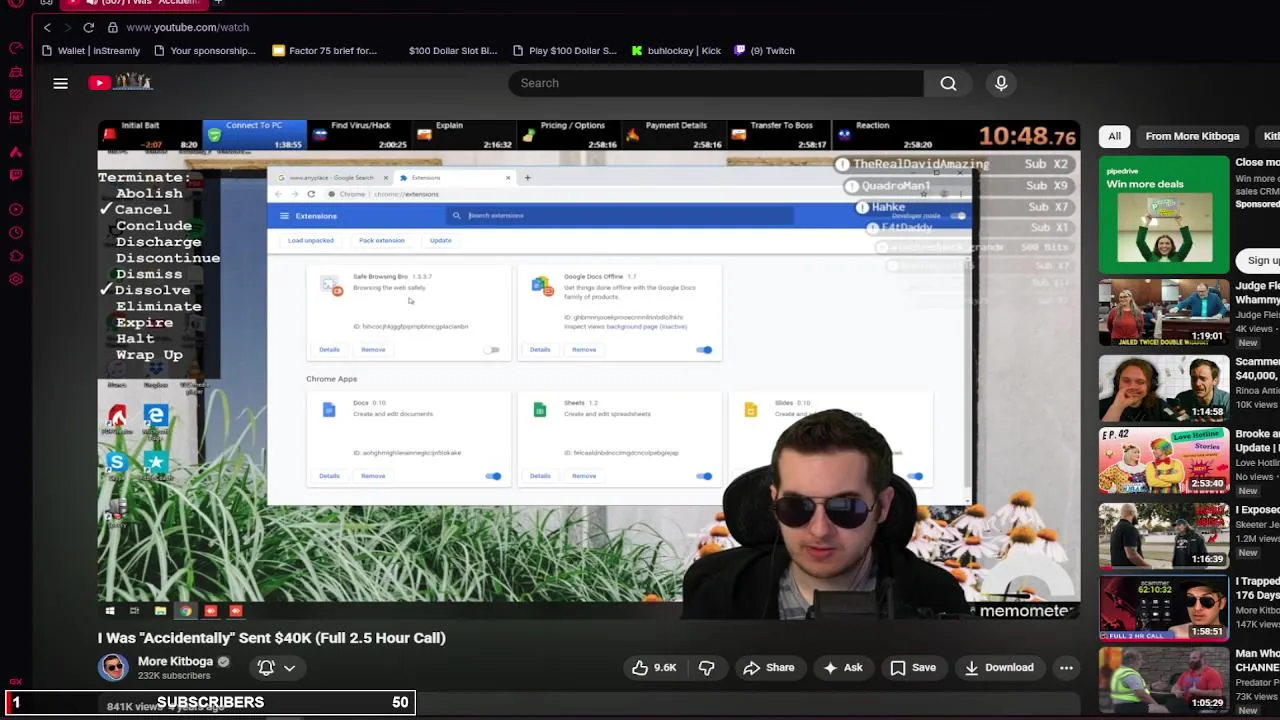Toggle Sheets app switch in video
The height and width of the screenshot is (720, 1280).
pyautogui.click(x=704, y=476)
